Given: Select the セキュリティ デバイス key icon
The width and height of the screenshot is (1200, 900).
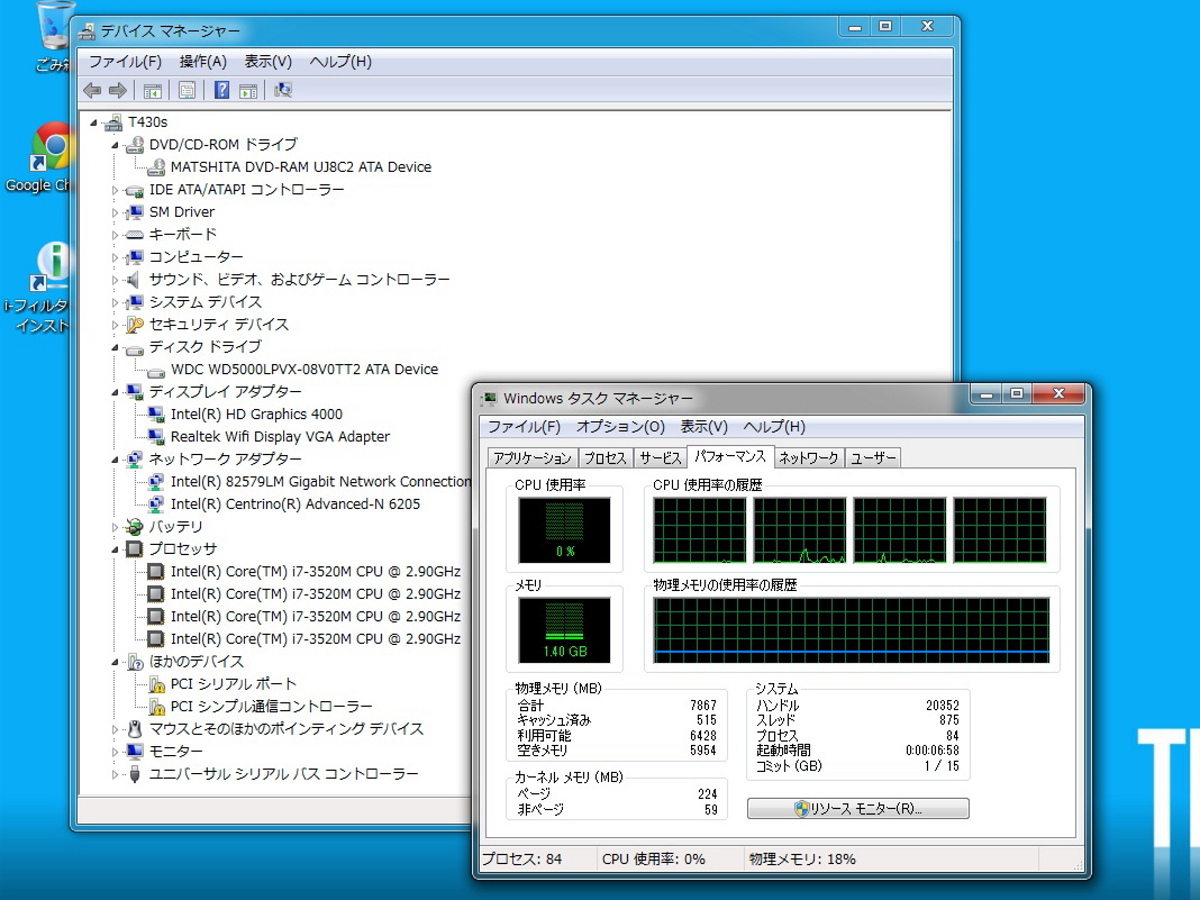Looking at the screenshot, I should tap(135, 324).
